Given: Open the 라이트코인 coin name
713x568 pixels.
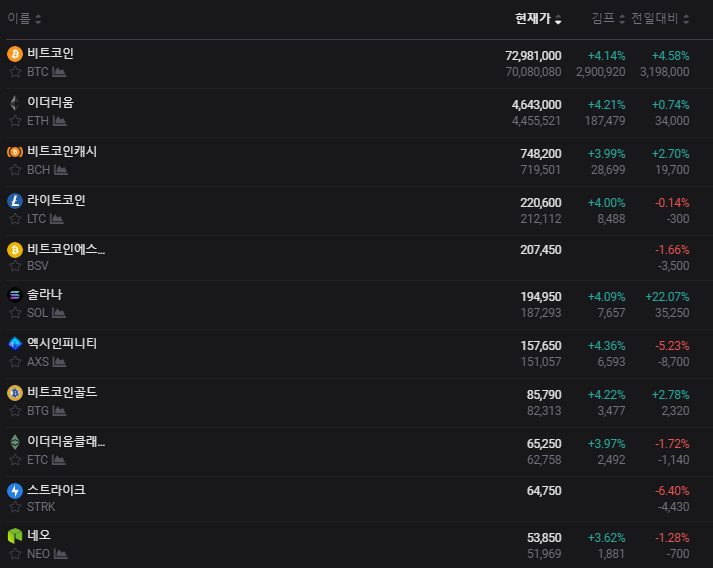Looking at the screenshot, I should (x=56, y=201).
